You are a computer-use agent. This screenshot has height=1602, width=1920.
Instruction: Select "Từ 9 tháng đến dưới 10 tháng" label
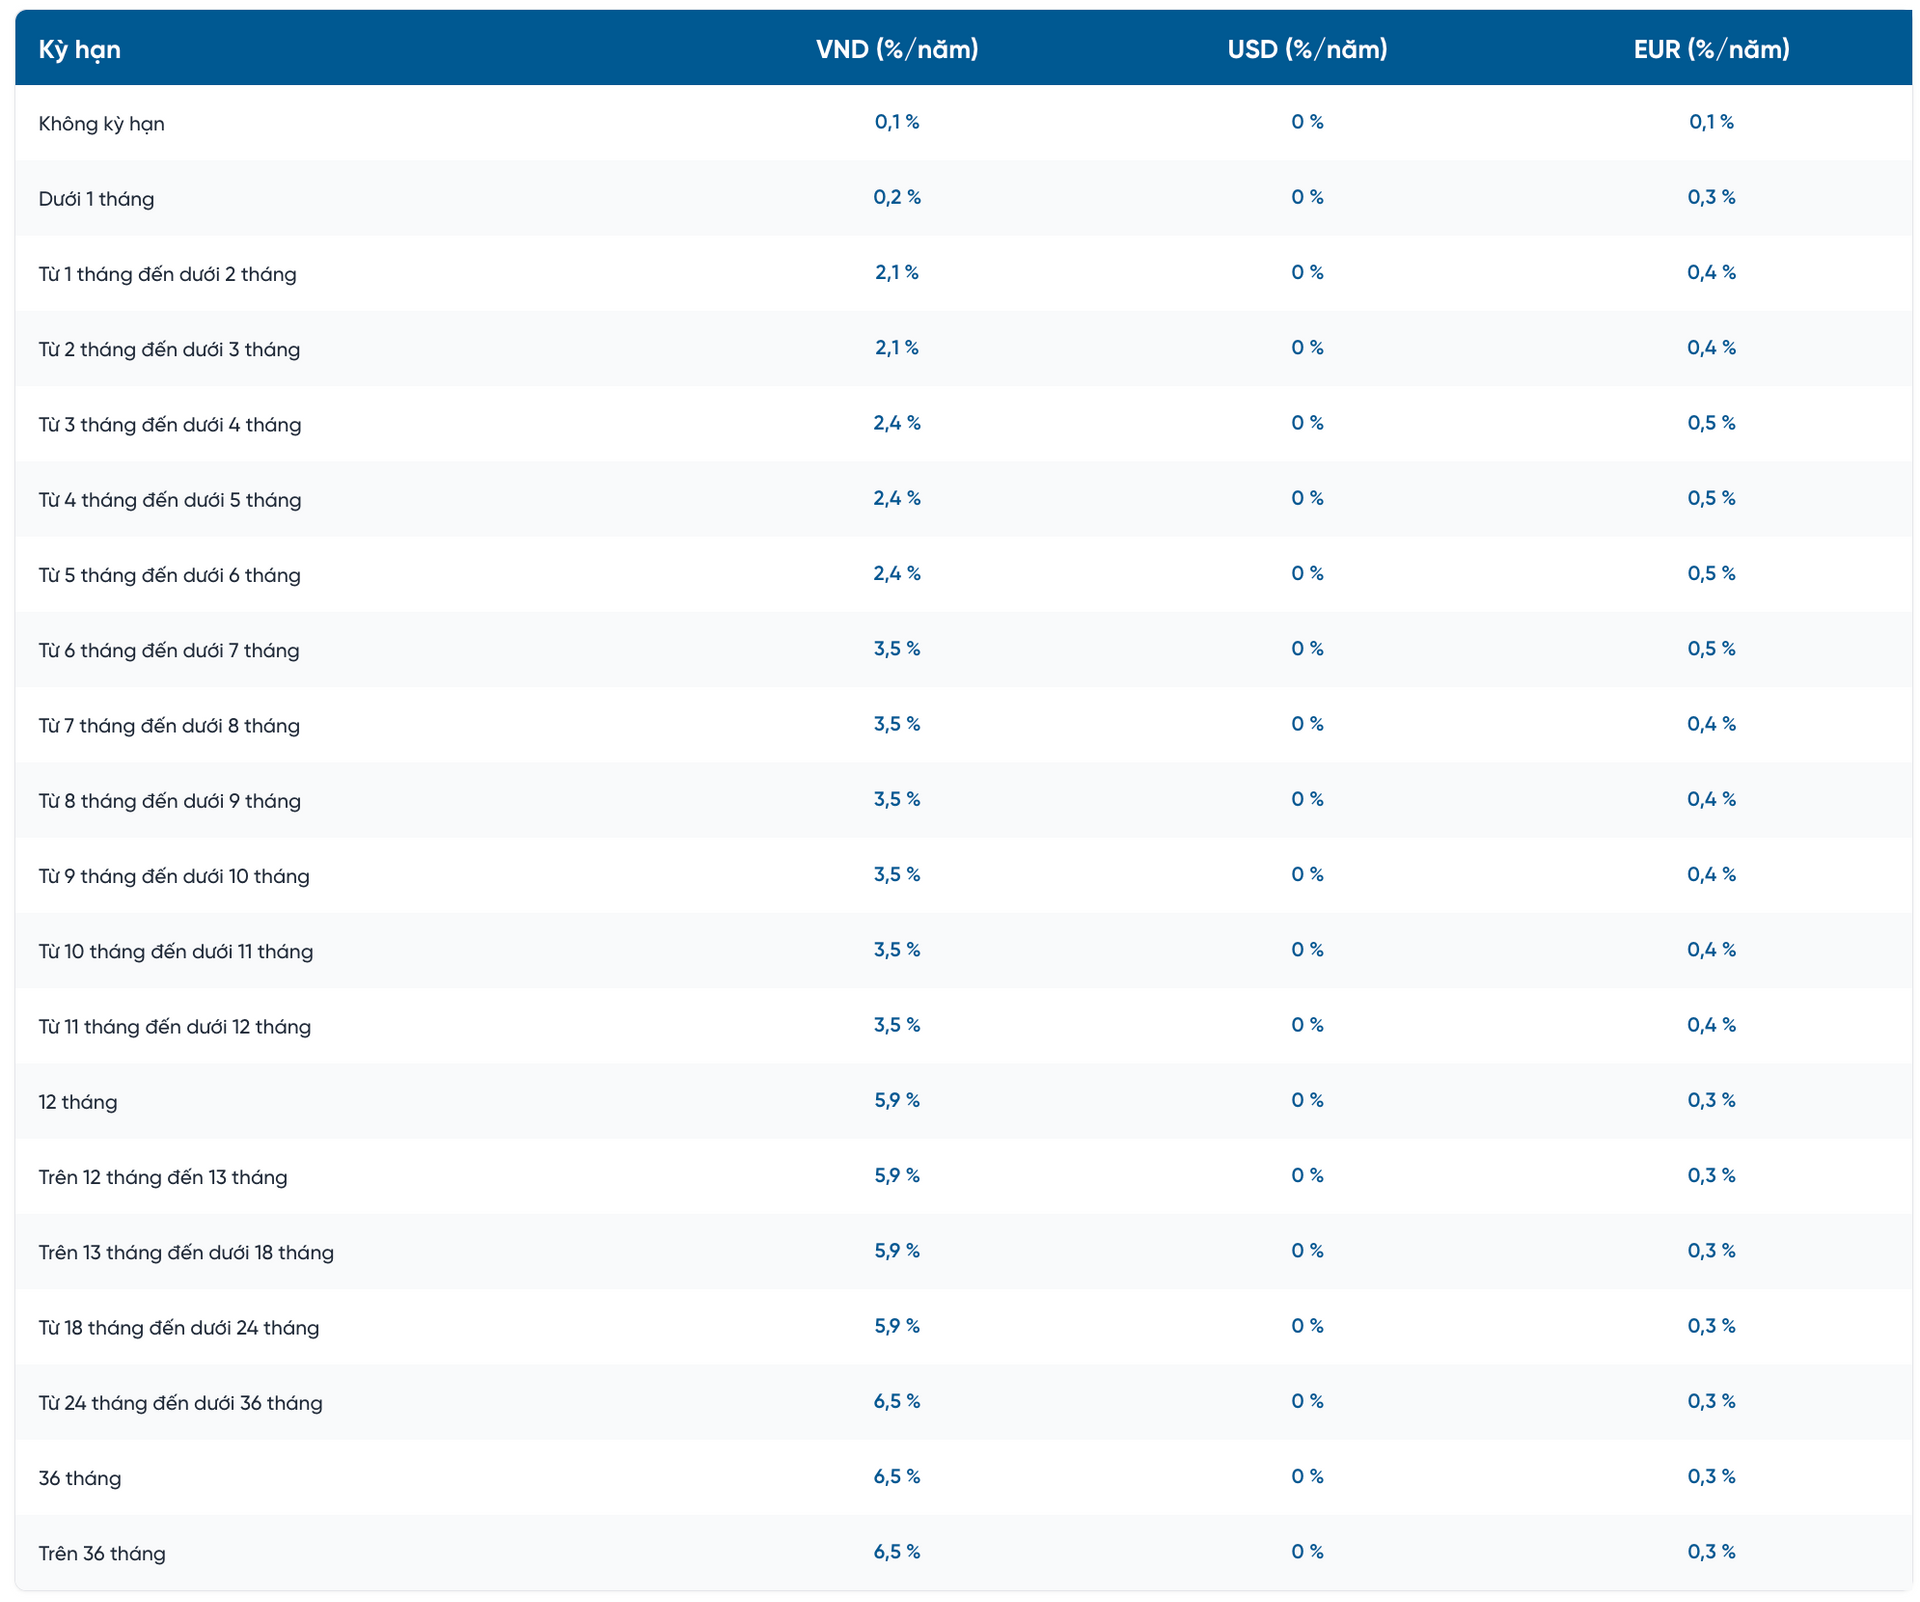click(x=174, y=876)
